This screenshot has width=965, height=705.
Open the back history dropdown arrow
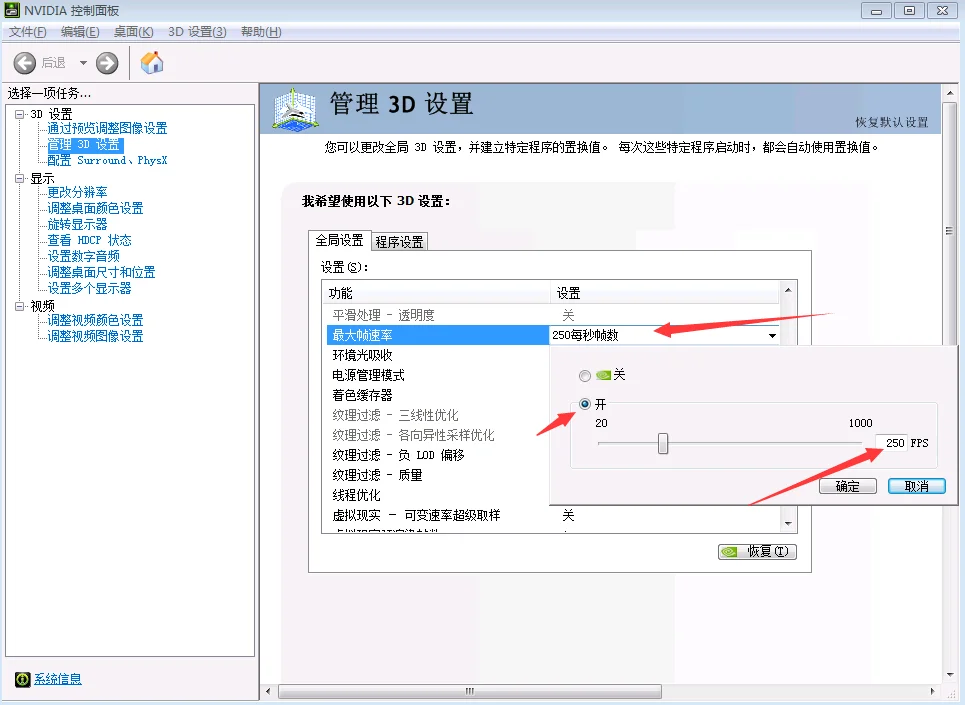(83, 63)
